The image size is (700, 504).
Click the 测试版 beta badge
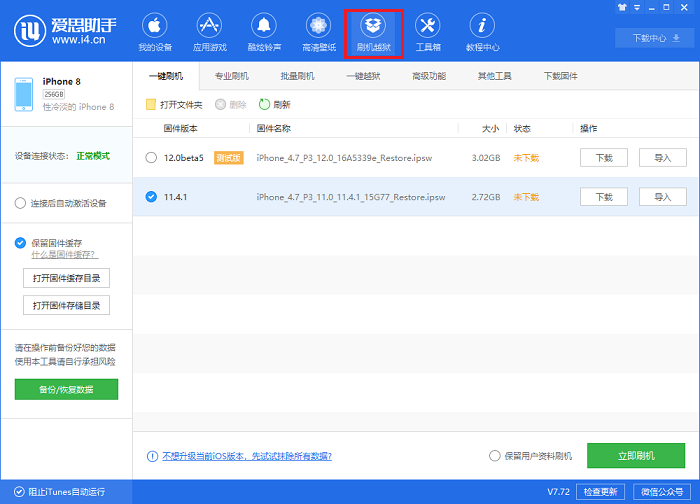point(229,158)
